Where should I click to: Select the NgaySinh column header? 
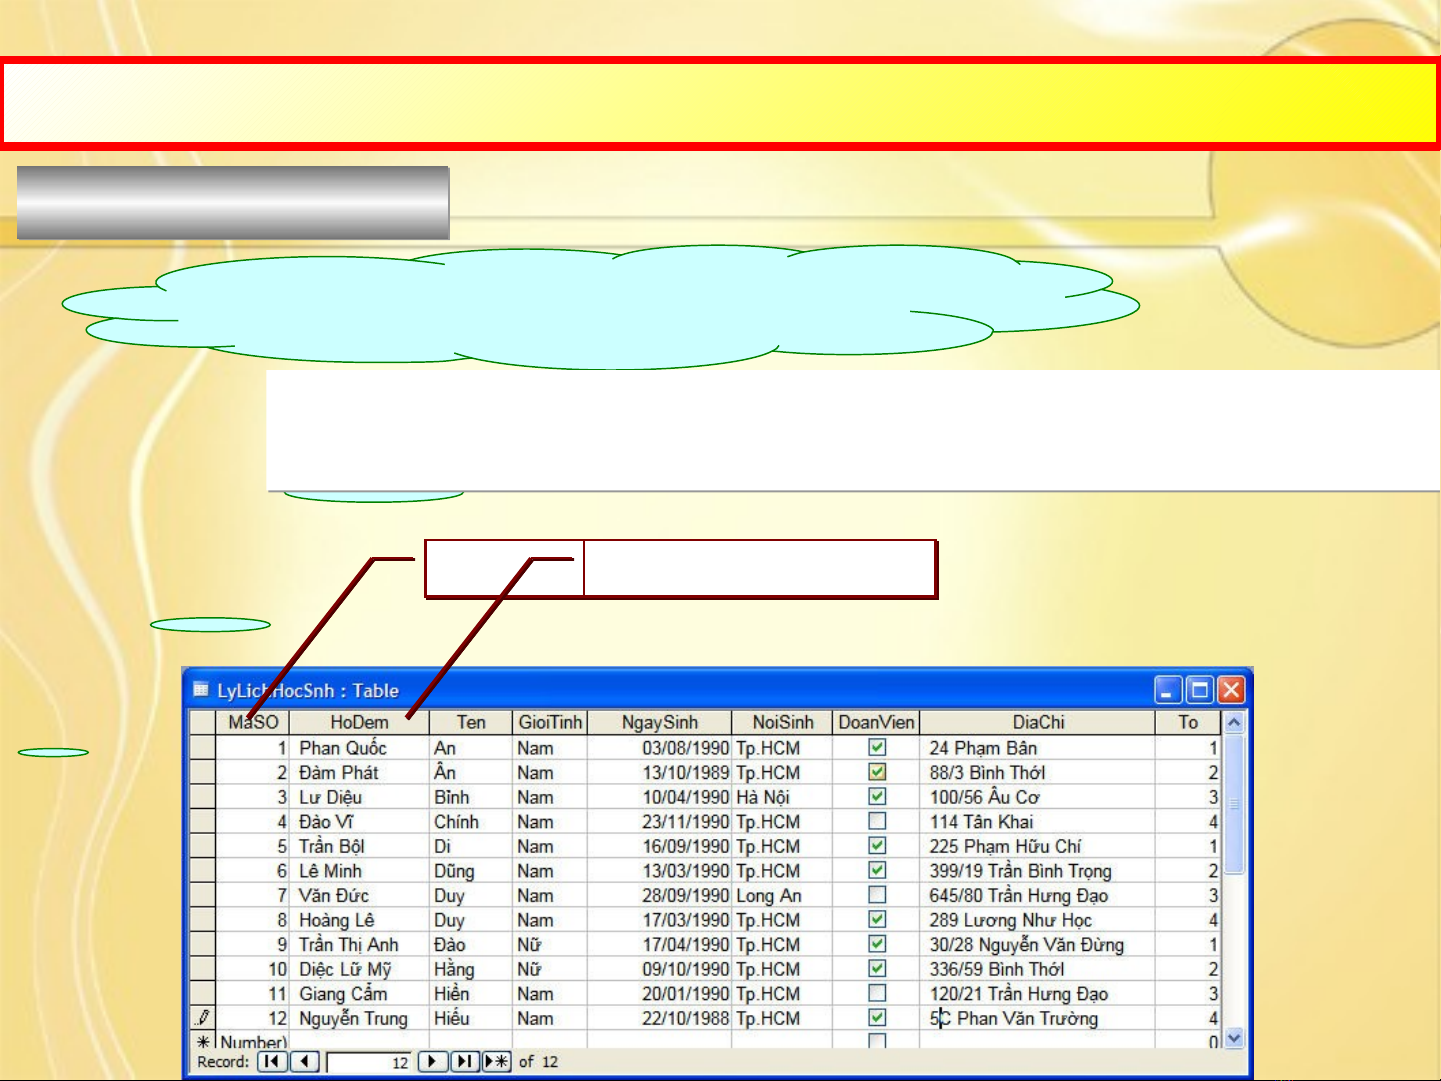(659, 722)
